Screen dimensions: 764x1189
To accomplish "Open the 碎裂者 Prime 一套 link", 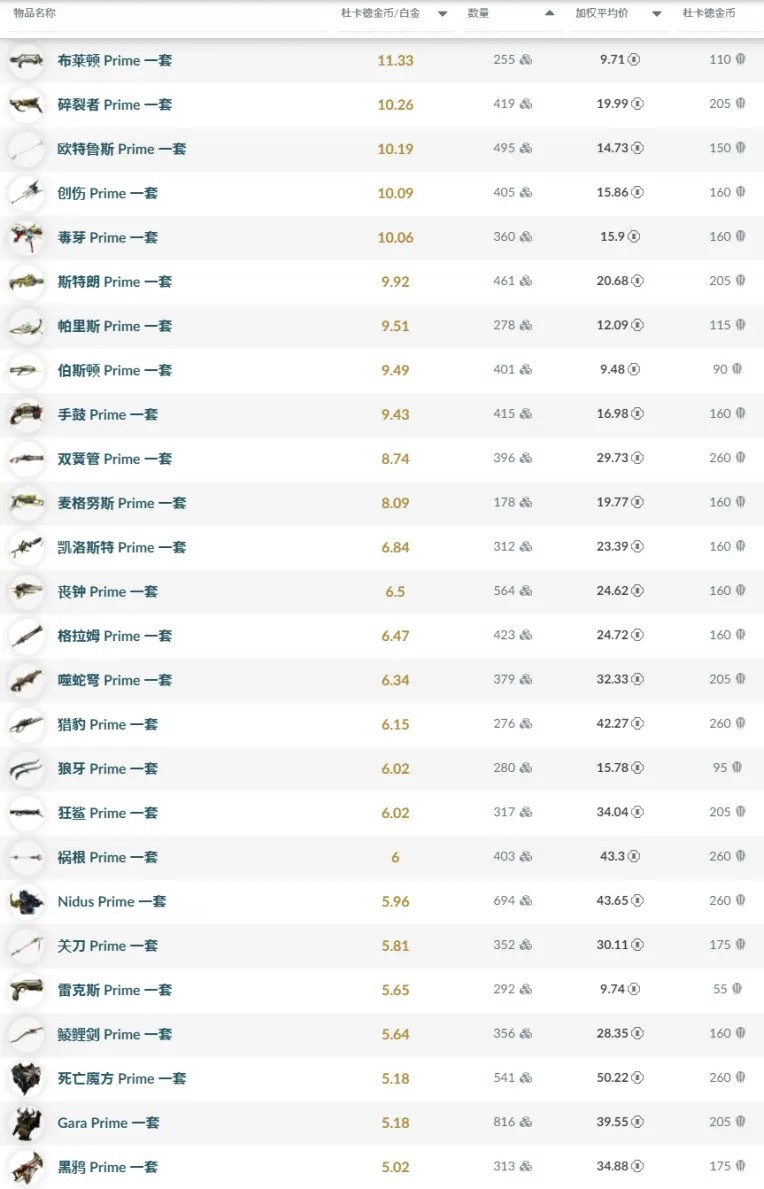I will tap(115, 105).
